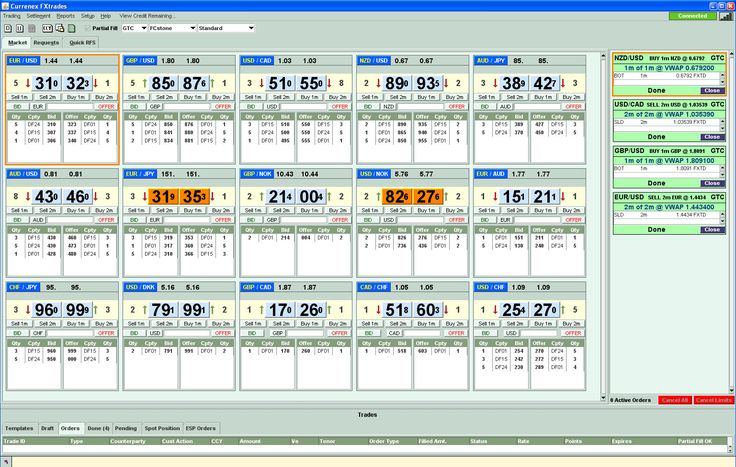Click the greyed-out third toolbar icon
Image resolution: width=736 pixels, height=467 pixels.
[31, 29]
